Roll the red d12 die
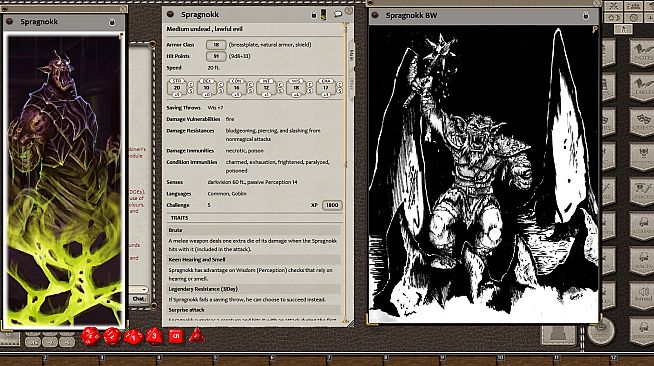Viewport: 654px width, 366px height. tap(112, 336)
